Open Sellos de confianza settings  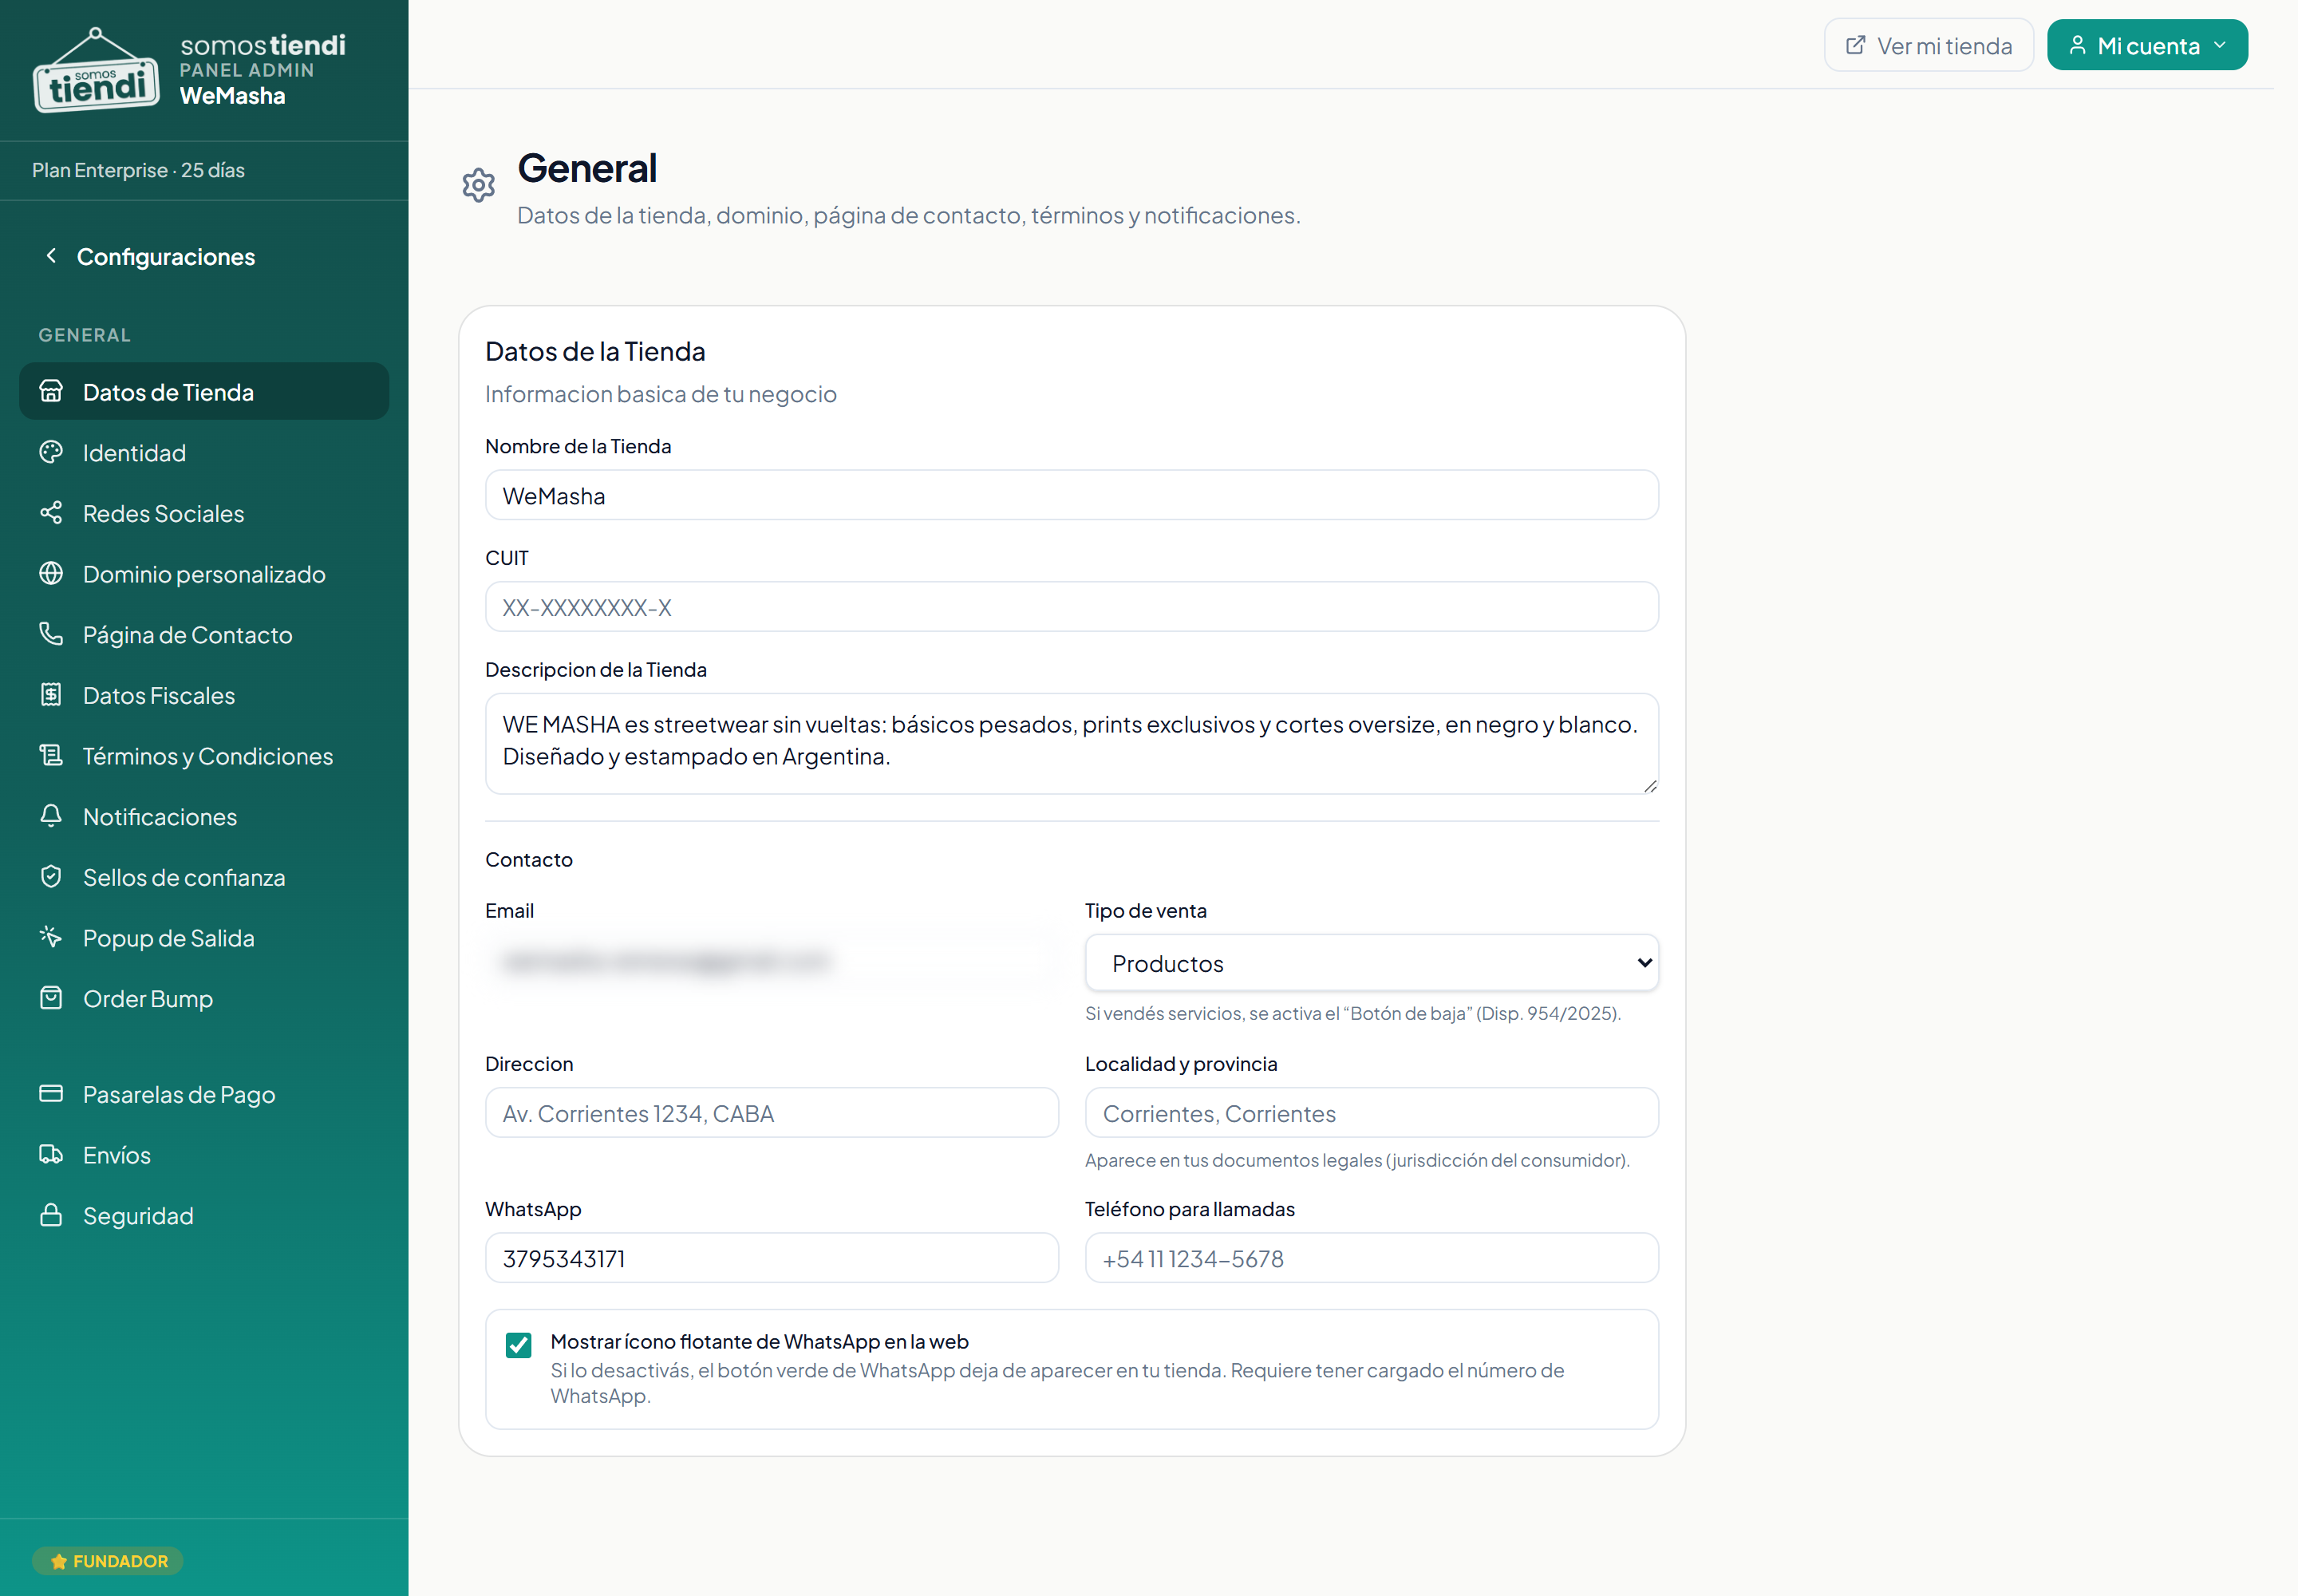[x=204, y=877]
